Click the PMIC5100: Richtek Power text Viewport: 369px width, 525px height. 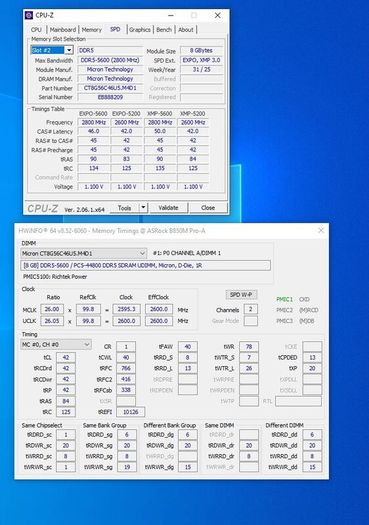[55, 277]
